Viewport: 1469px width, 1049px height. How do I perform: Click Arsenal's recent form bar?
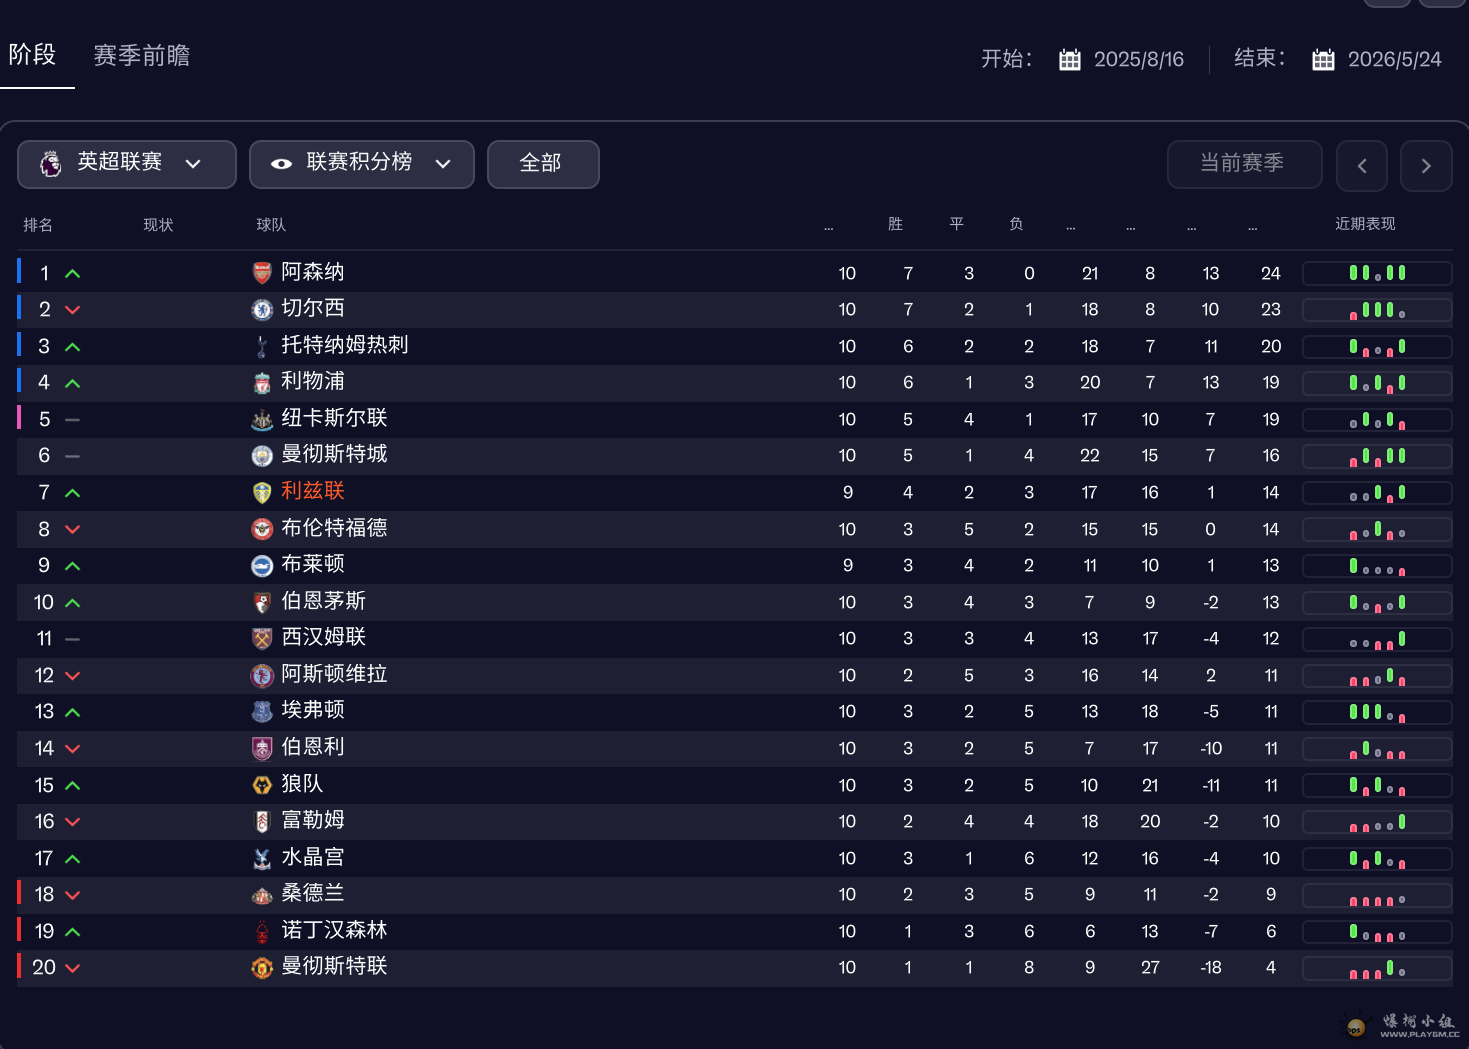click(x=1377, y=273)
